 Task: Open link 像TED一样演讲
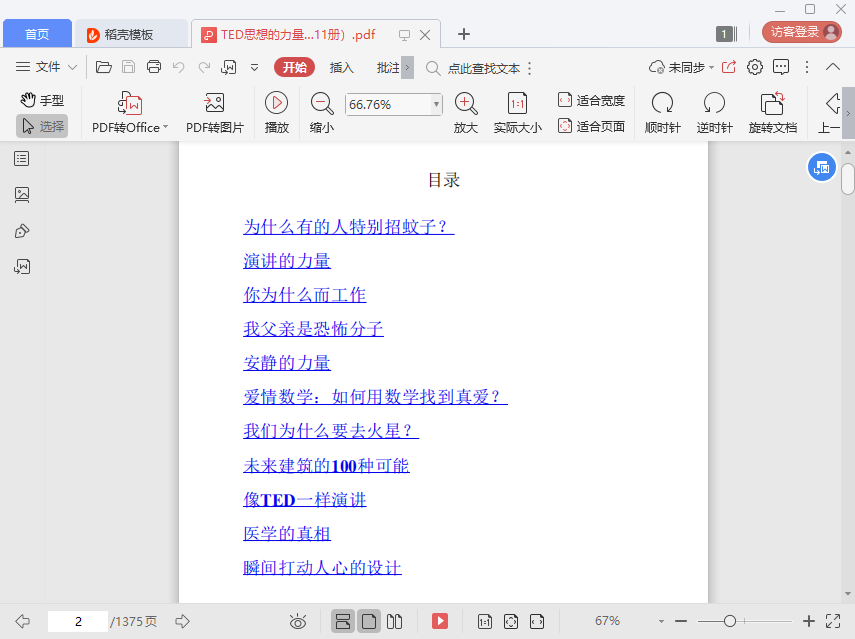[305, 499]
